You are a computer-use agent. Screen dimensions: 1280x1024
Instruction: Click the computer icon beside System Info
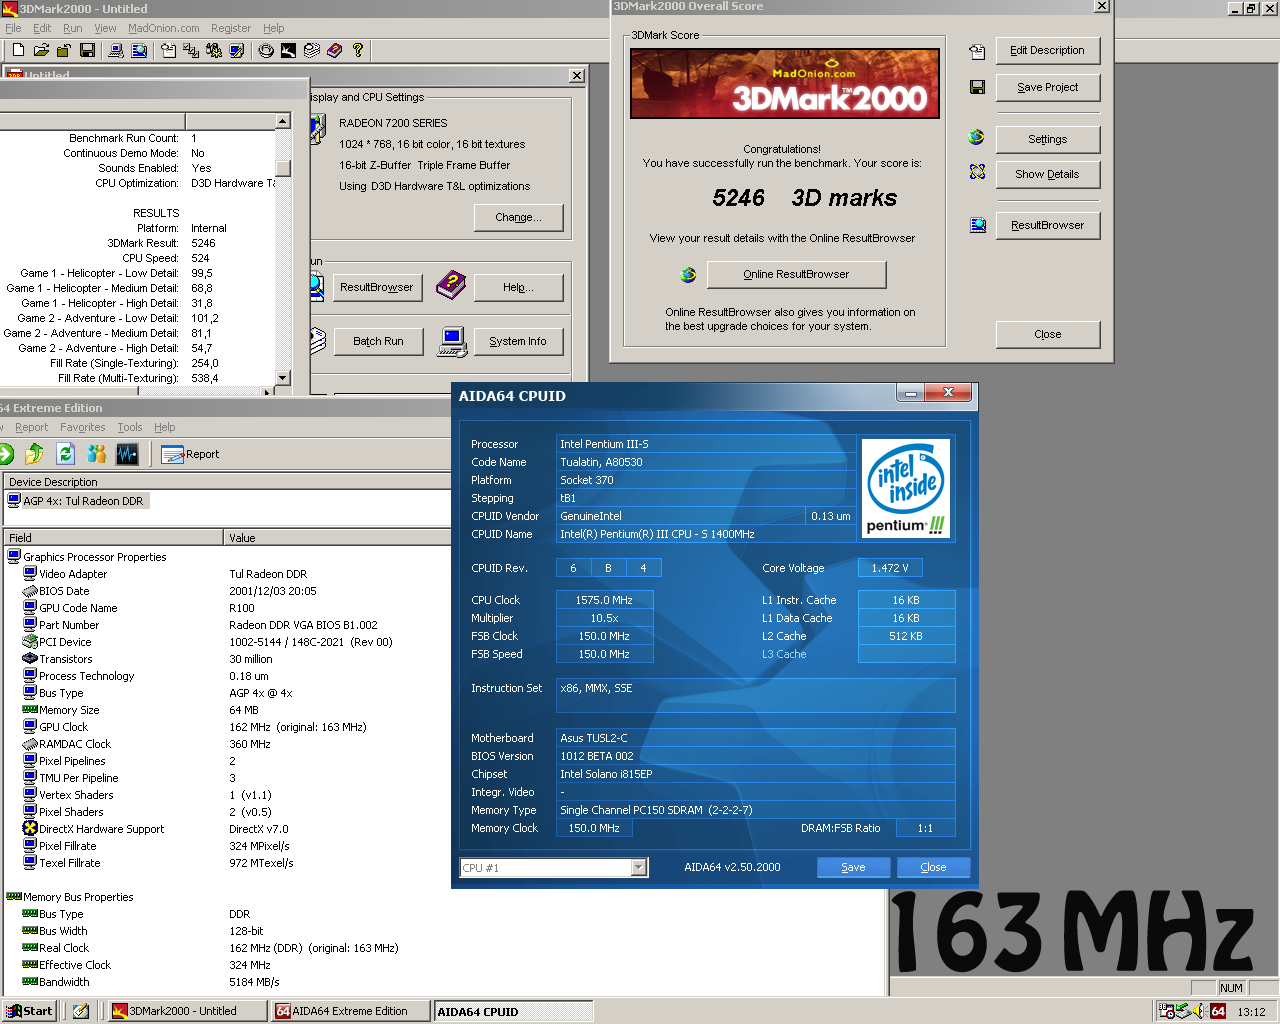tap(452, 341)
